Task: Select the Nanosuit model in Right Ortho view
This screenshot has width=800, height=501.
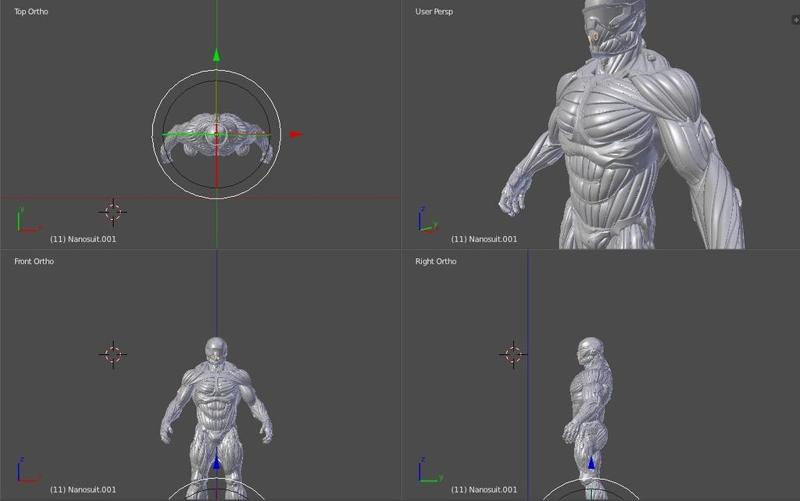Action: [x=589, y=417]
